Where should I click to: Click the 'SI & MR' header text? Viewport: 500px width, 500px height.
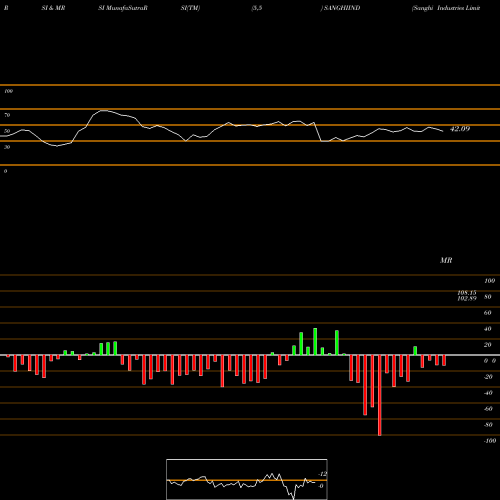(53, 8)
